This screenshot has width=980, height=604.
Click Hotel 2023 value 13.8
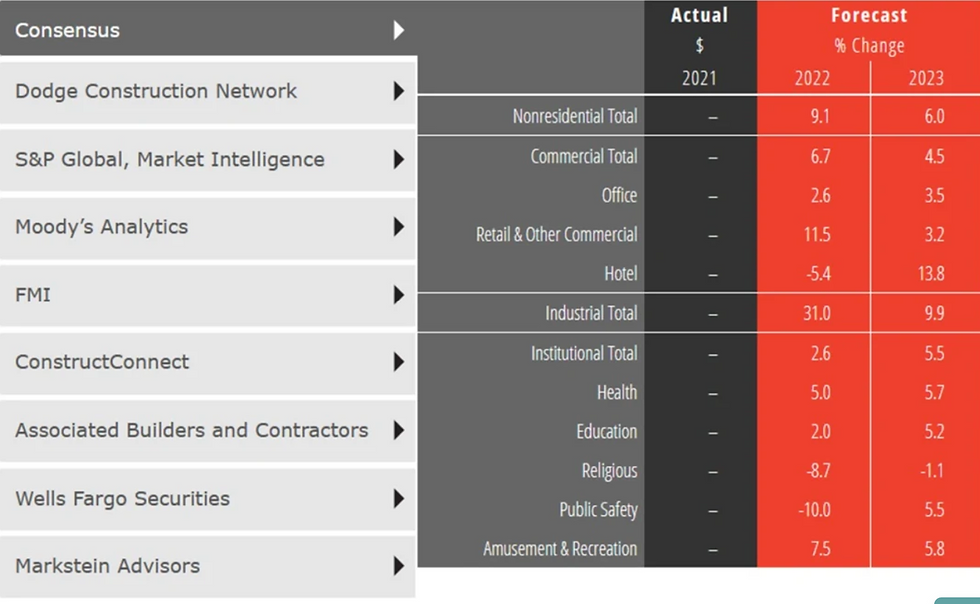(x=931, y=274)
